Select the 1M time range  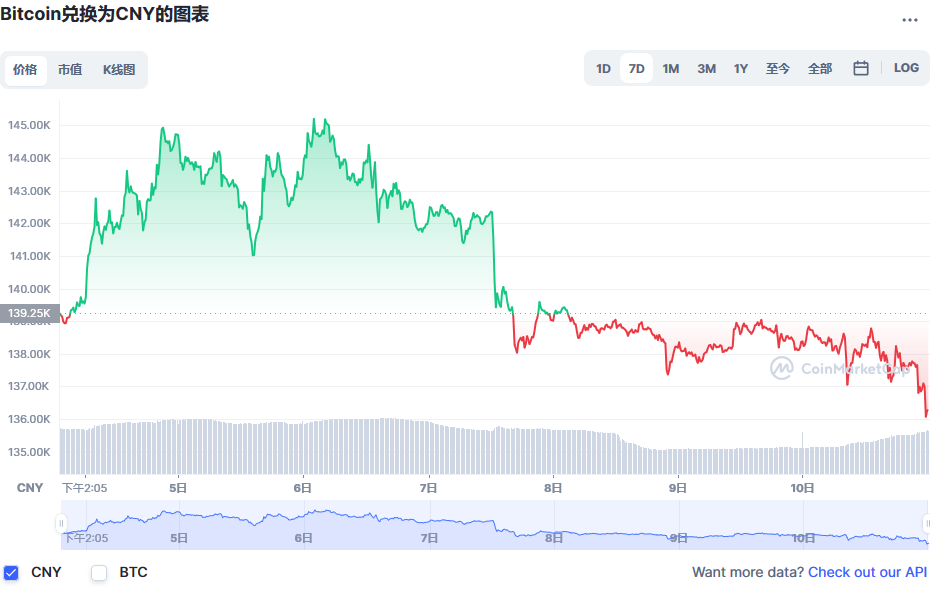(671, 69)
